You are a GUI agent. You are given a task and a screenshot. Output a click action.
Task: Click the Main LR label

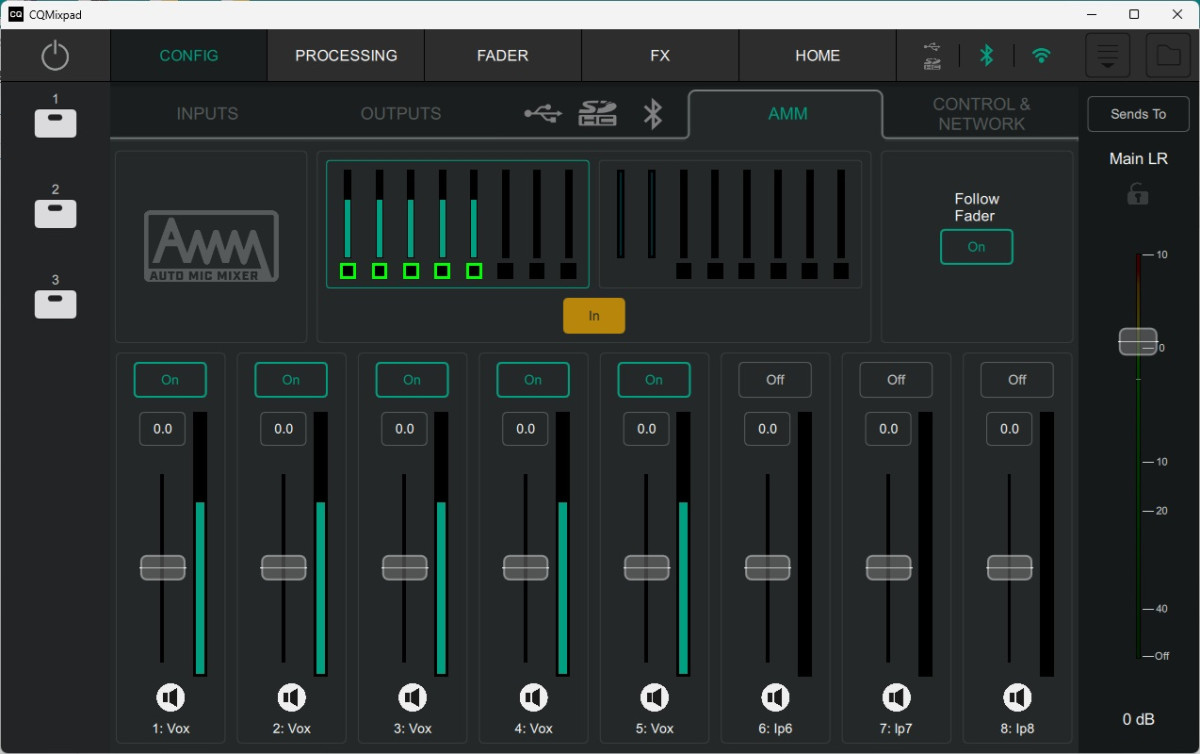tap(1138, 159)
